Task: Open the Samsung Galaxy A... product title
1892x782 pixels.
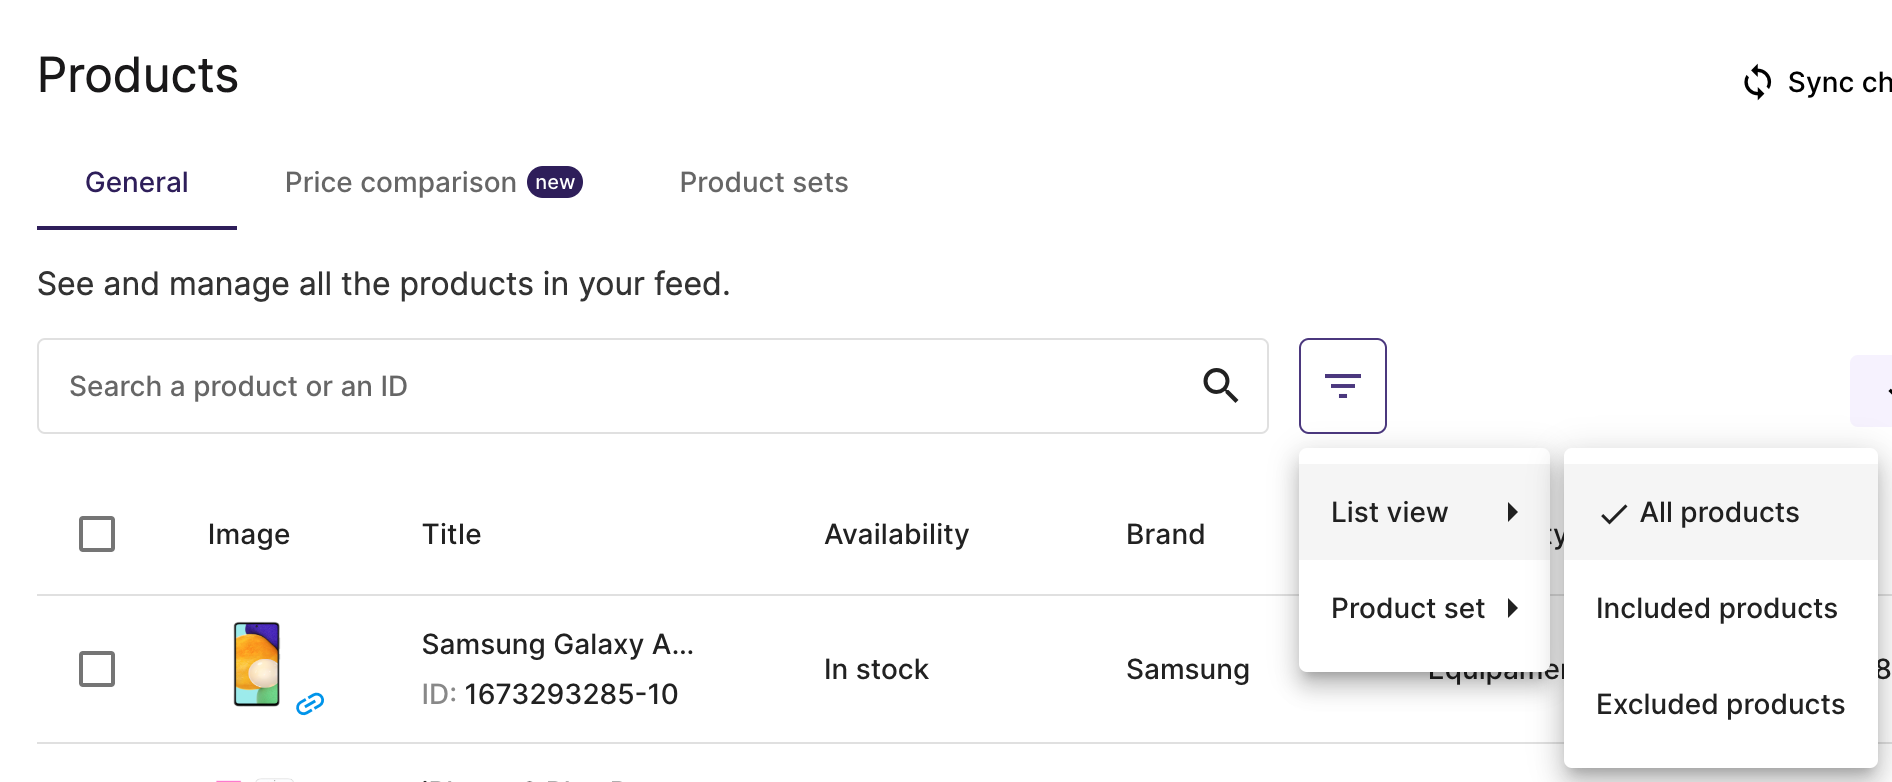Action: pyautogui.click(x=557, y=644)
